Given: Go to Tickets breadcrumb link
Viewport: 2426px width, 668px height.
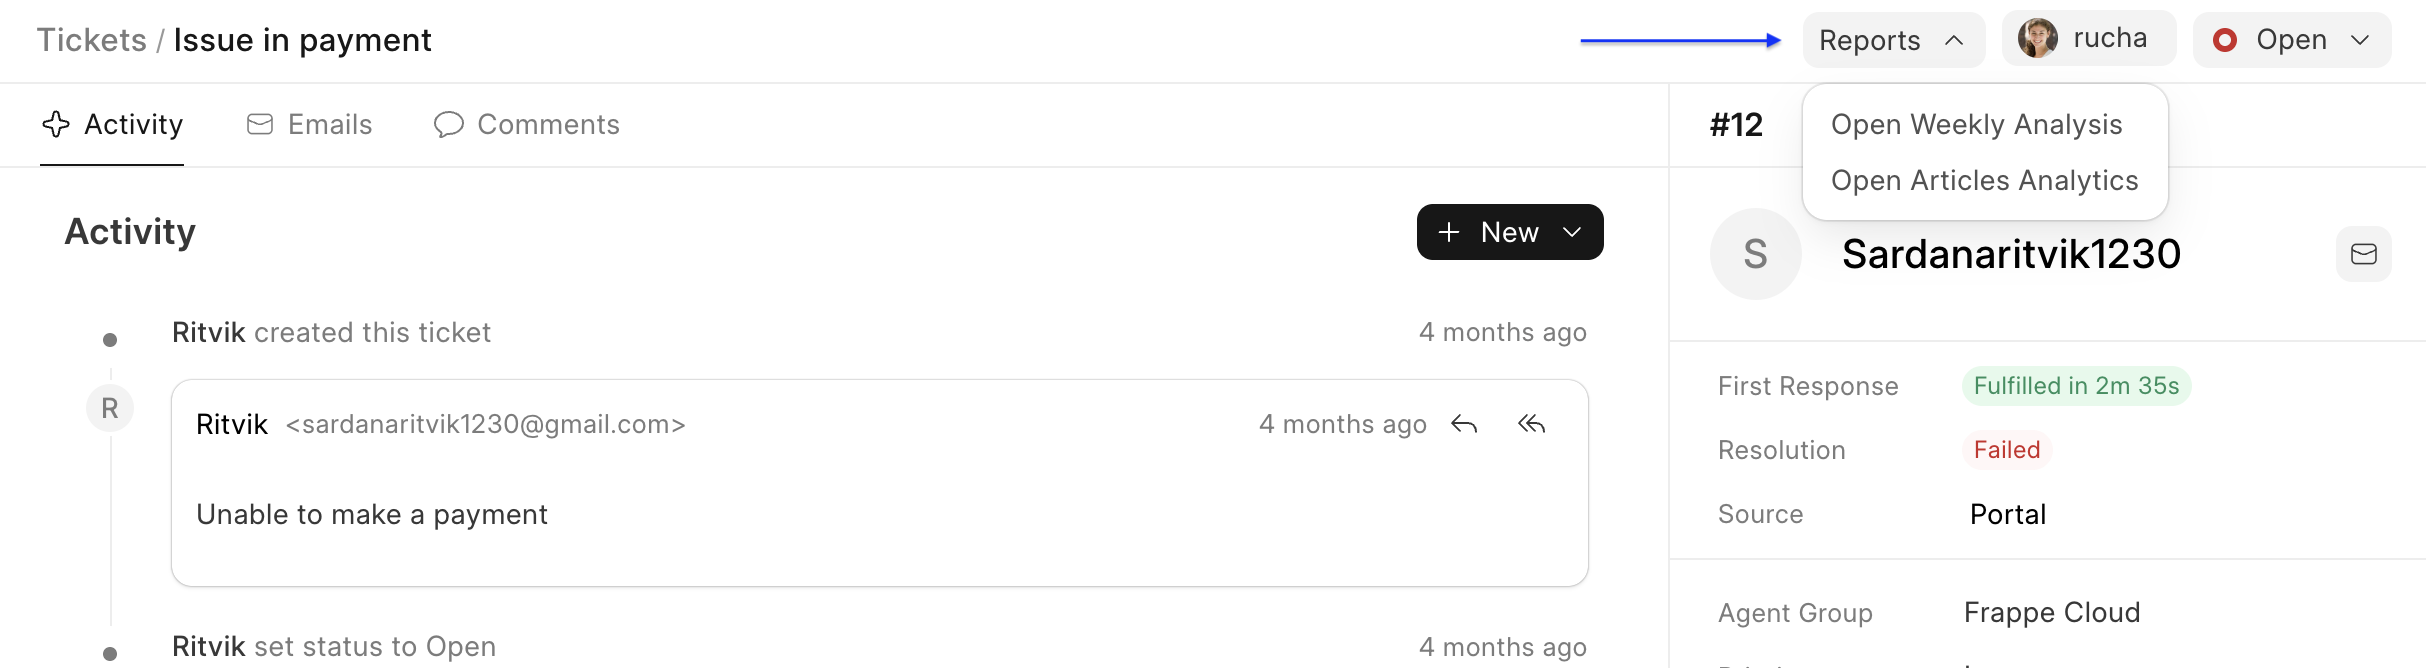Looking at the screenshot, I should click(x=92, y=40).
